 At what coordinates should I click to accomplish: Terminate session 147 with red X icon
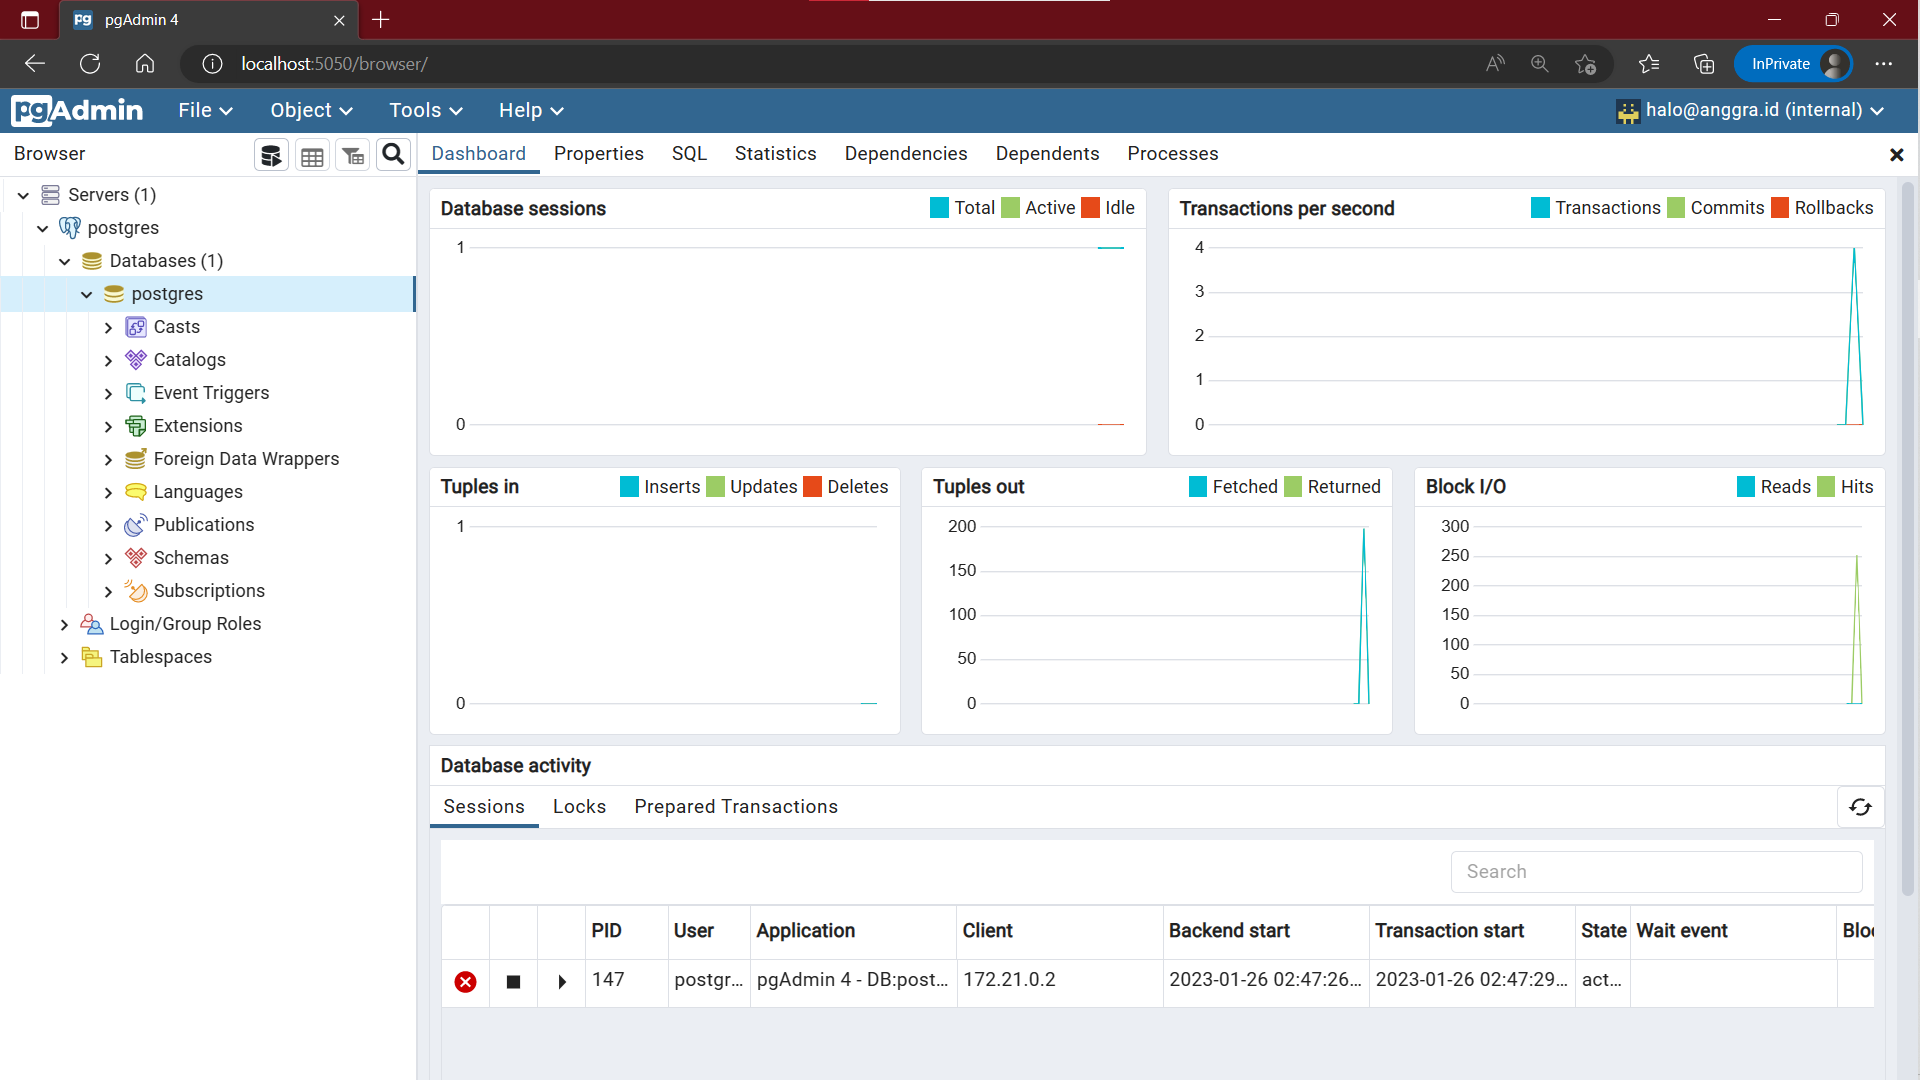(465, 982)
